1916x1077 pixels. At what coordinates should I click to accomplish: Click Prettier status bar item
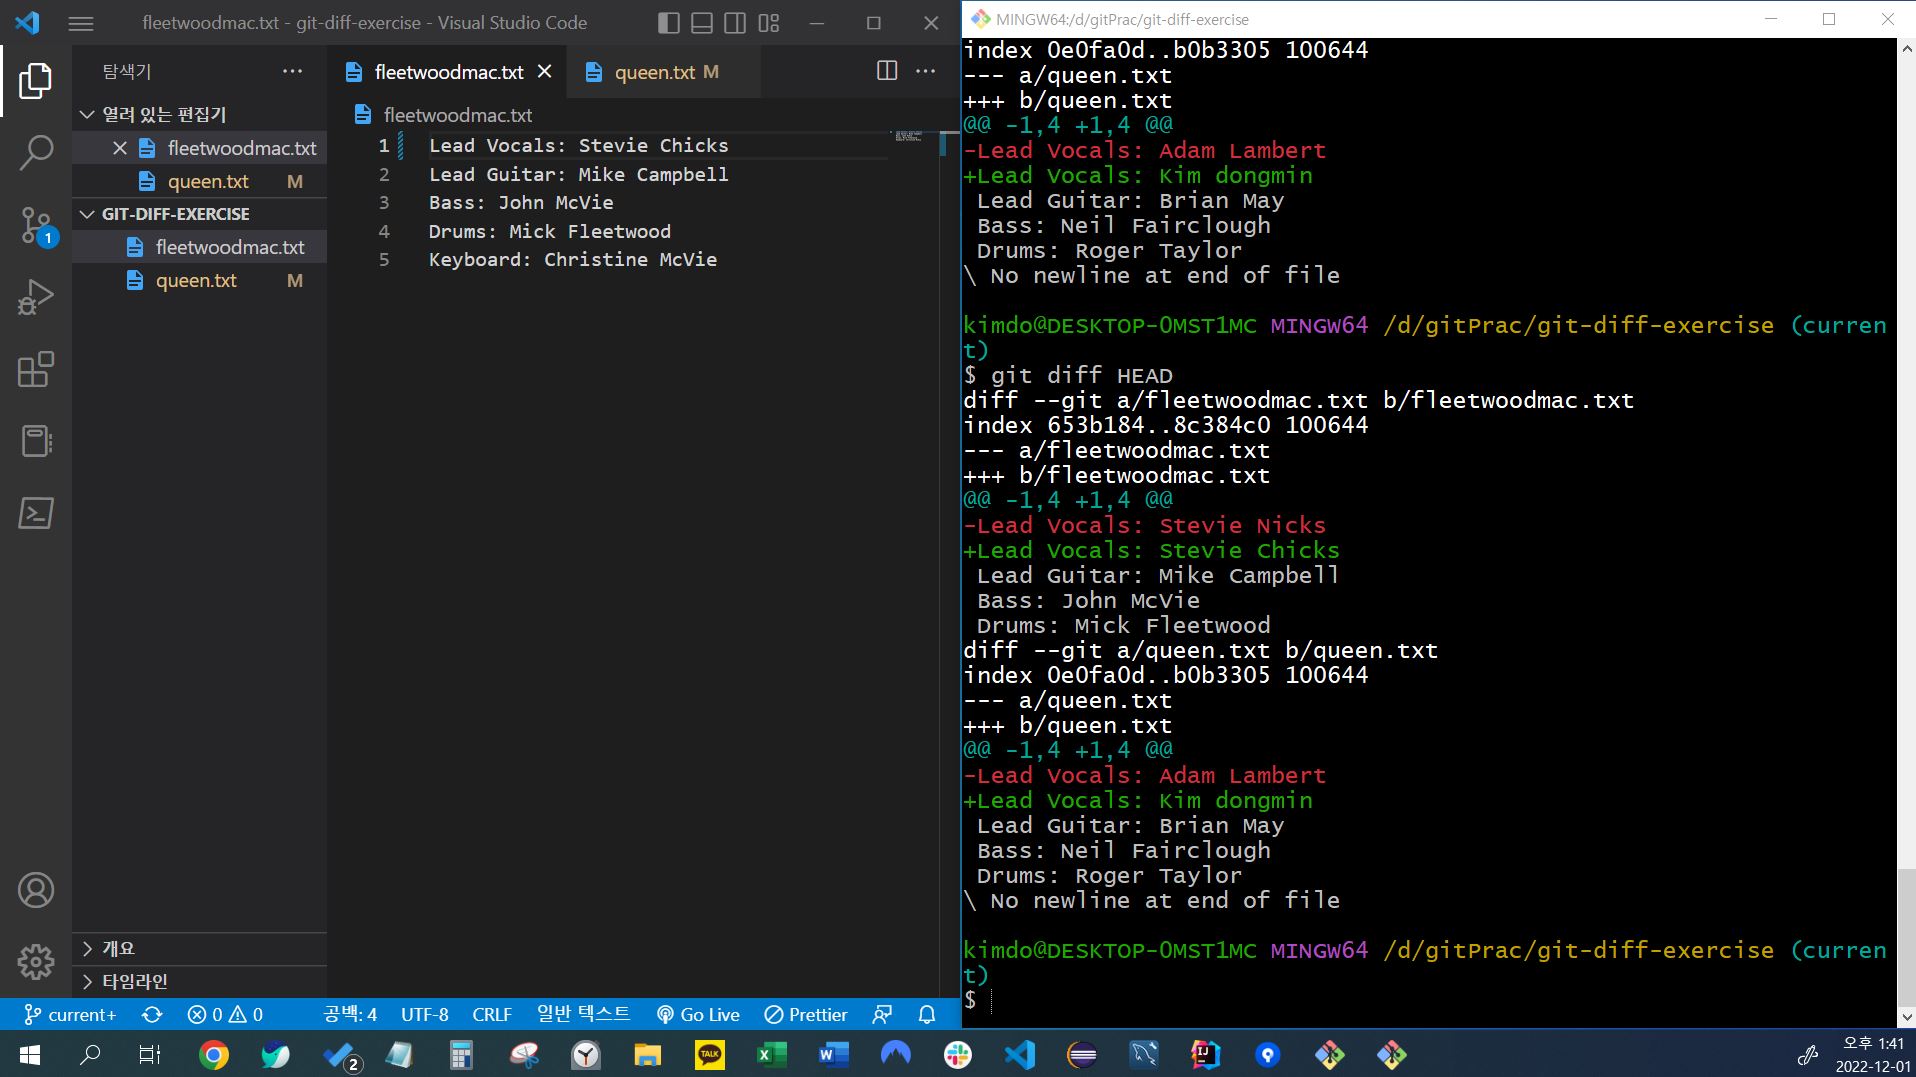pyautogui.click(x=806, y=1014)
